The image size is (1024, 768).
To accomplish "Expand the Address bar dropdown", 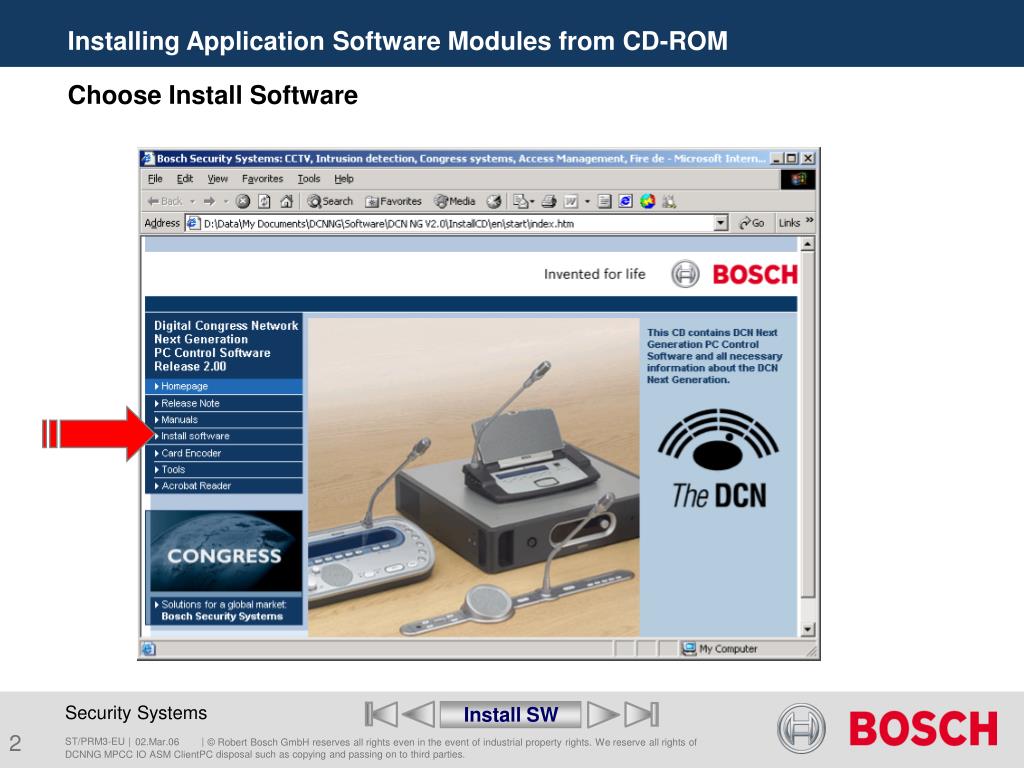I will pos(720,223).
